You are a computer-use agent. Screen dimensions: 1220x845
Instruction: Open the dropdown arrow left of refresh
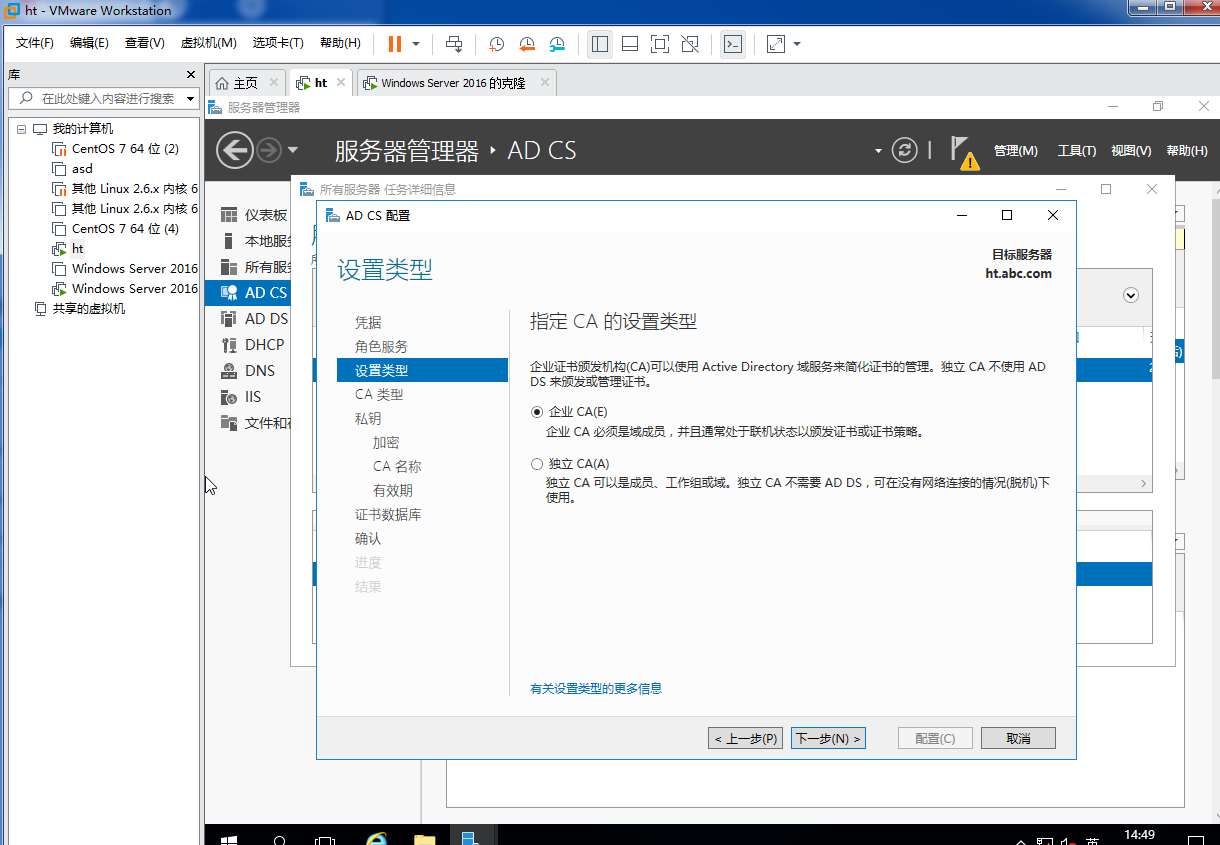click(878, 151)
